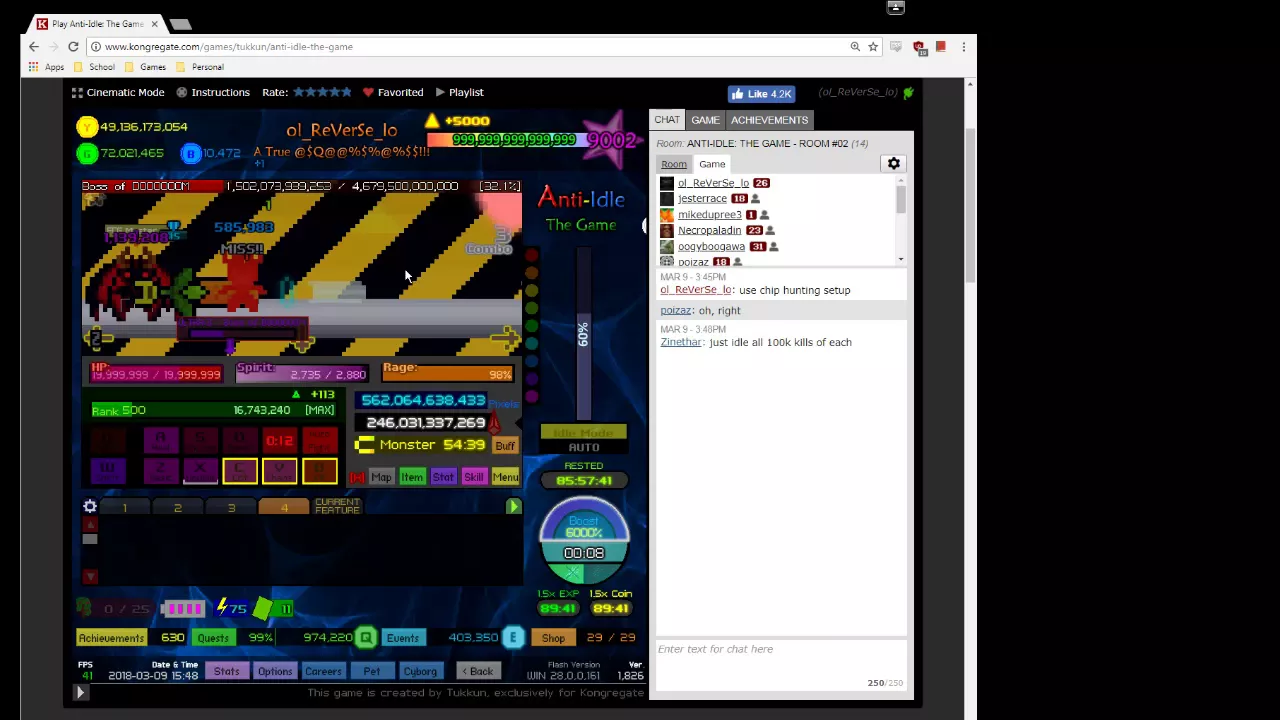
Task: Select feature tab 3
Action: pos(231,508)
